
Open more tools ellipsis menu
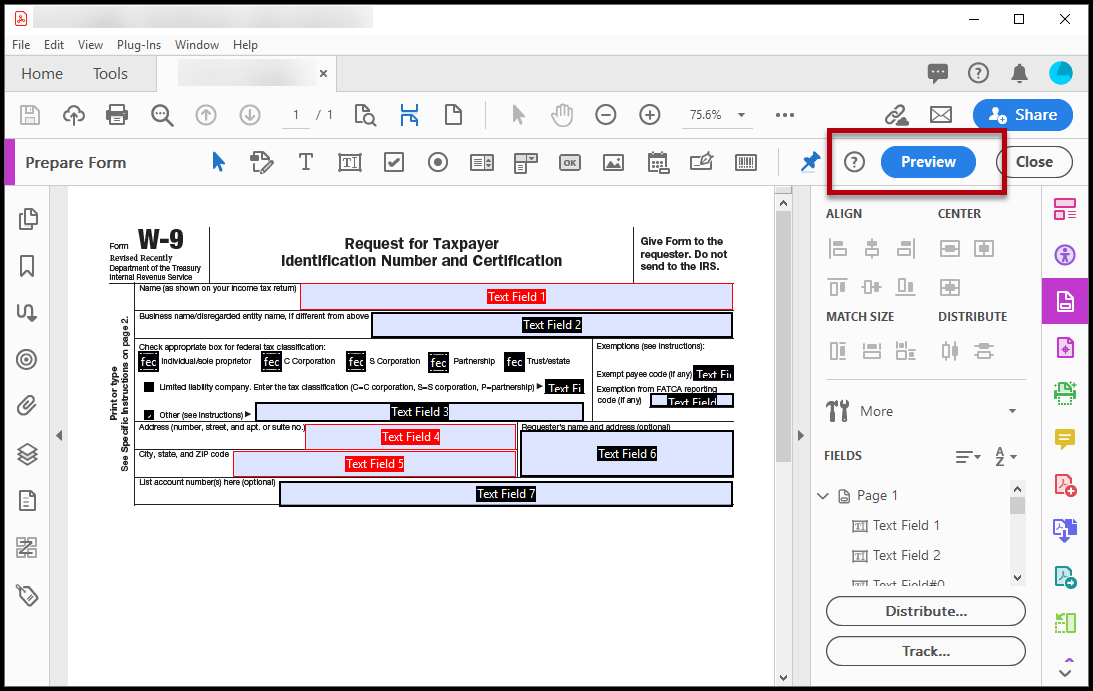pos(785,115)
